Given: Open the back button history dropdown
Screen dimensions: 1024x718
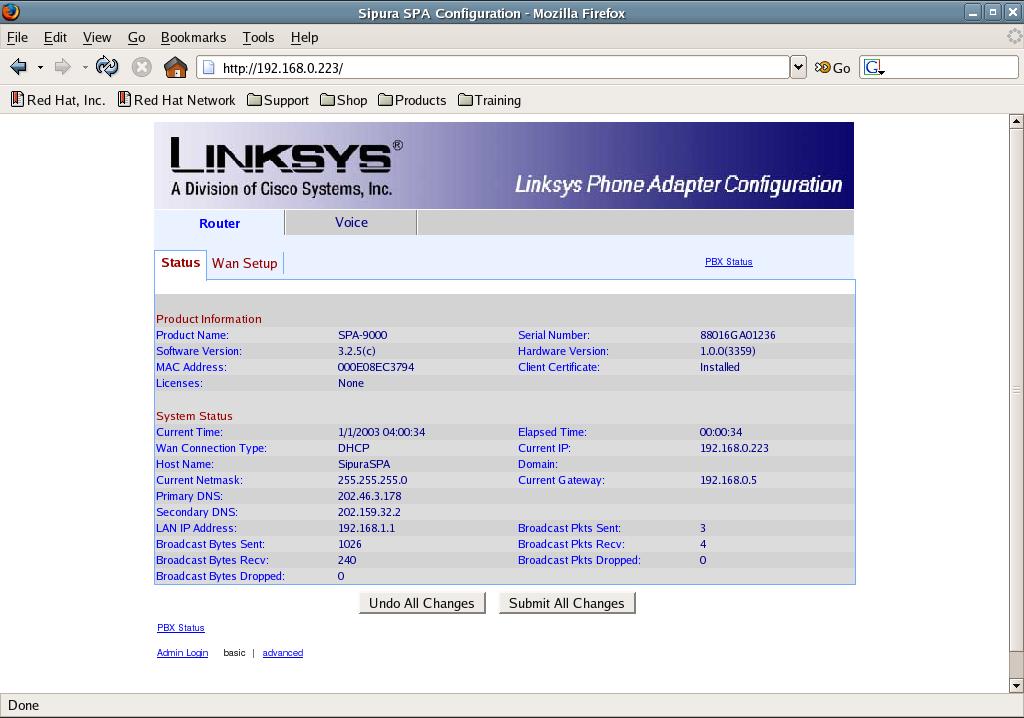Looking at the screenshot, I should (x=40, y=67).
